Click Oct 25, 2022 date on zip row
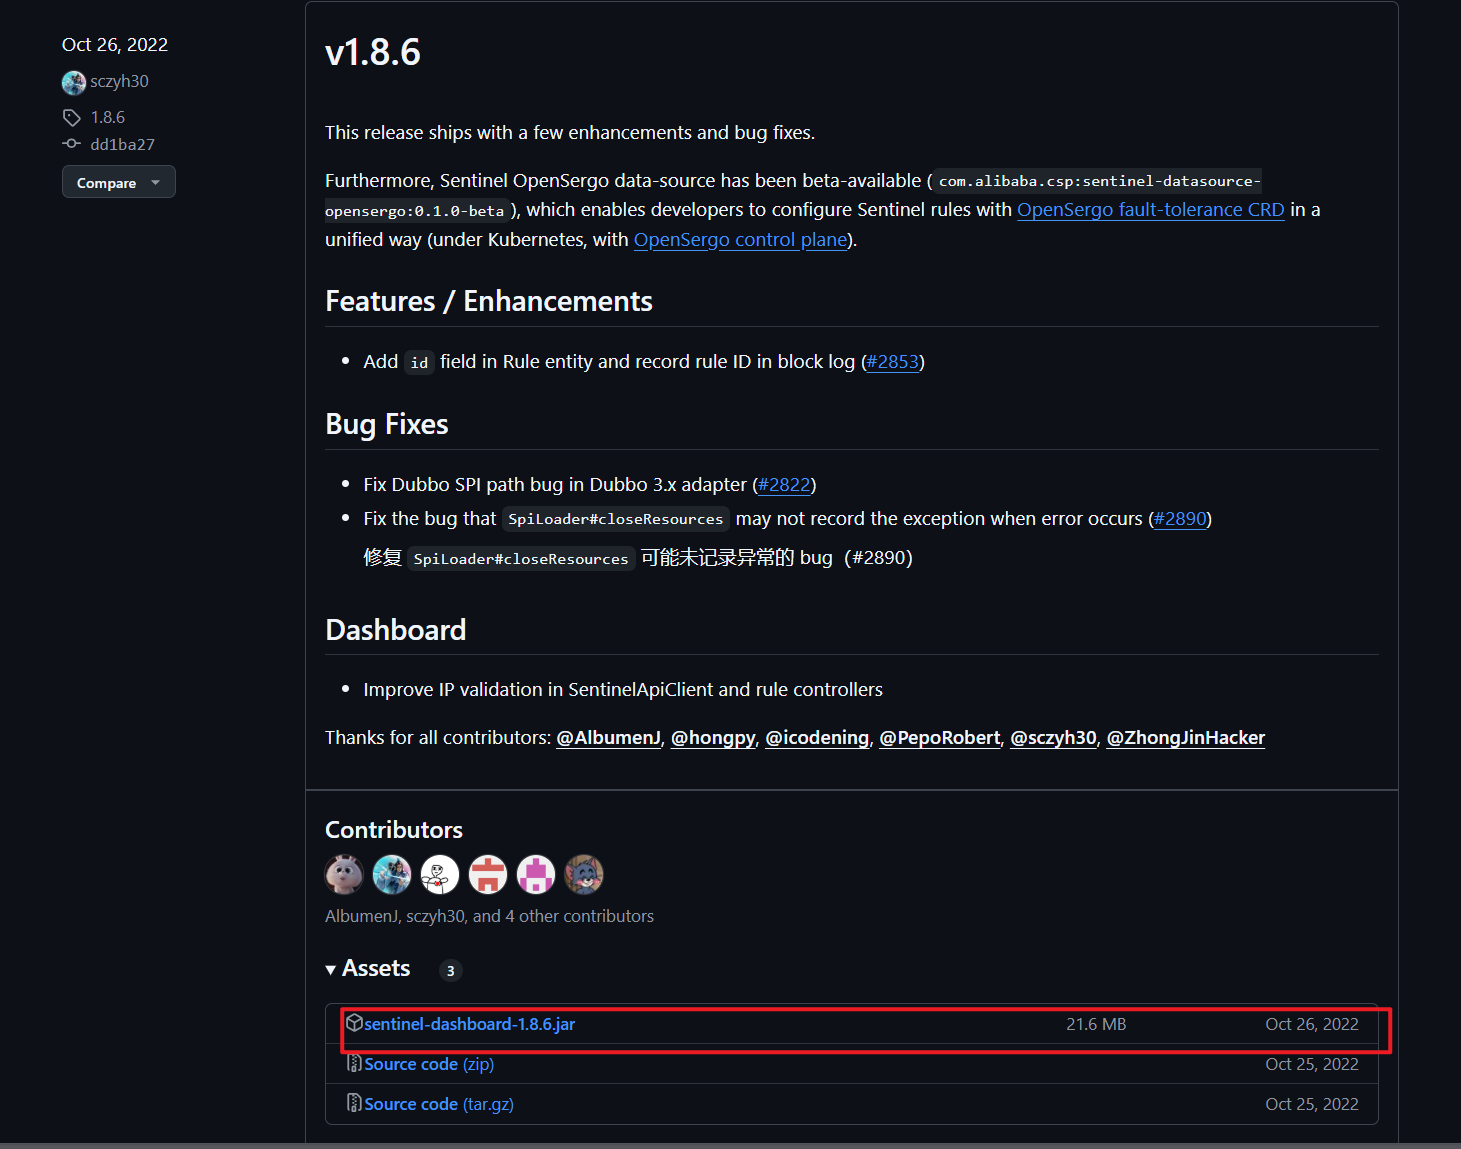Screen dimensions: 1461x1149 1312,1064
